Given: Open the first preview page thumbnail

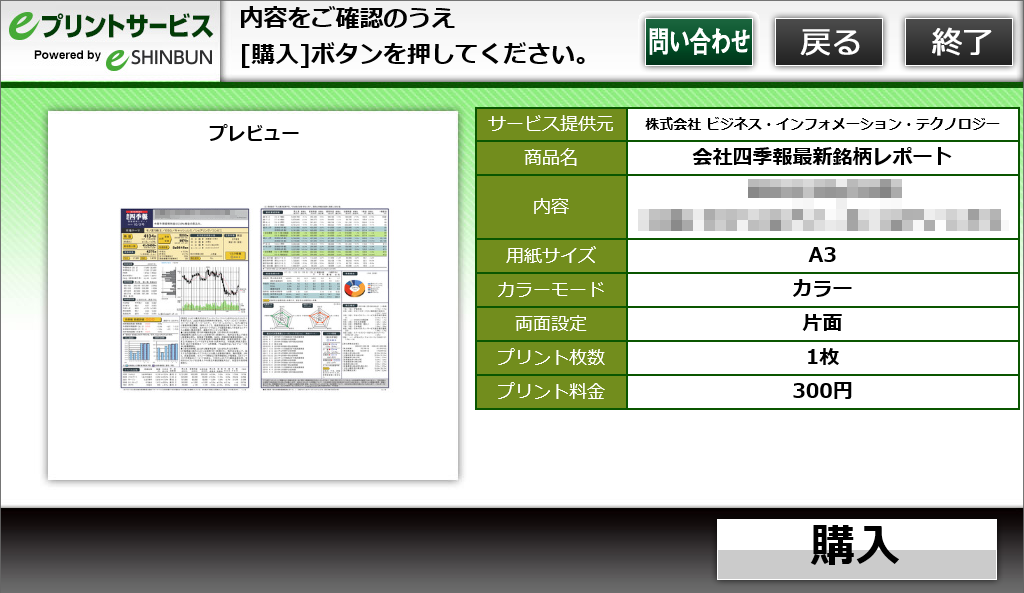Looking at the screenshot, I should (x=185, y=298).
